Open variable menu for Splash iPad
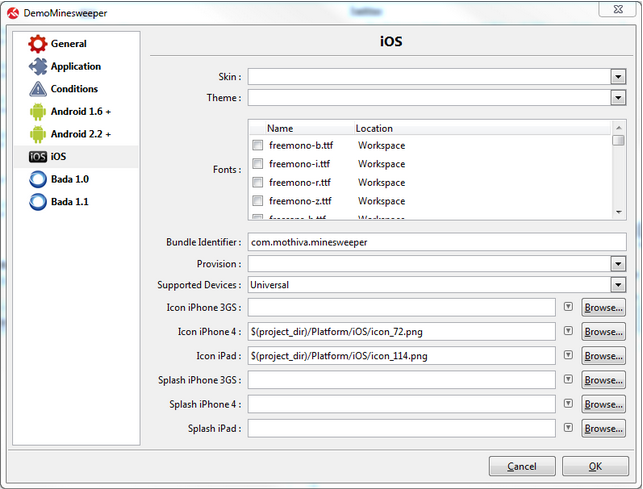The height and width of the screenshot is (489, 643). (x=568, y=427)
